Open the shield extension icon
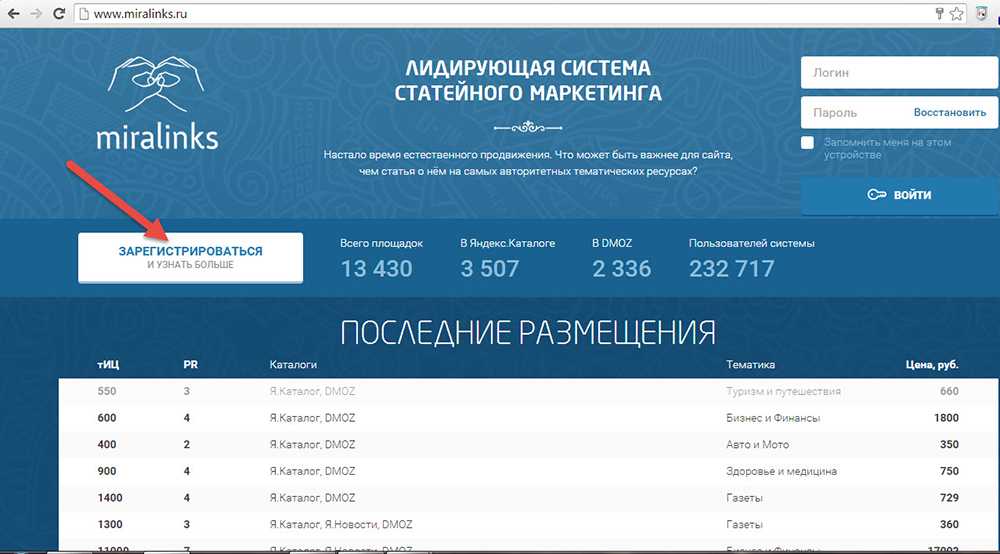The height and width of the screenshot is (554, 1000). point(982,14)
